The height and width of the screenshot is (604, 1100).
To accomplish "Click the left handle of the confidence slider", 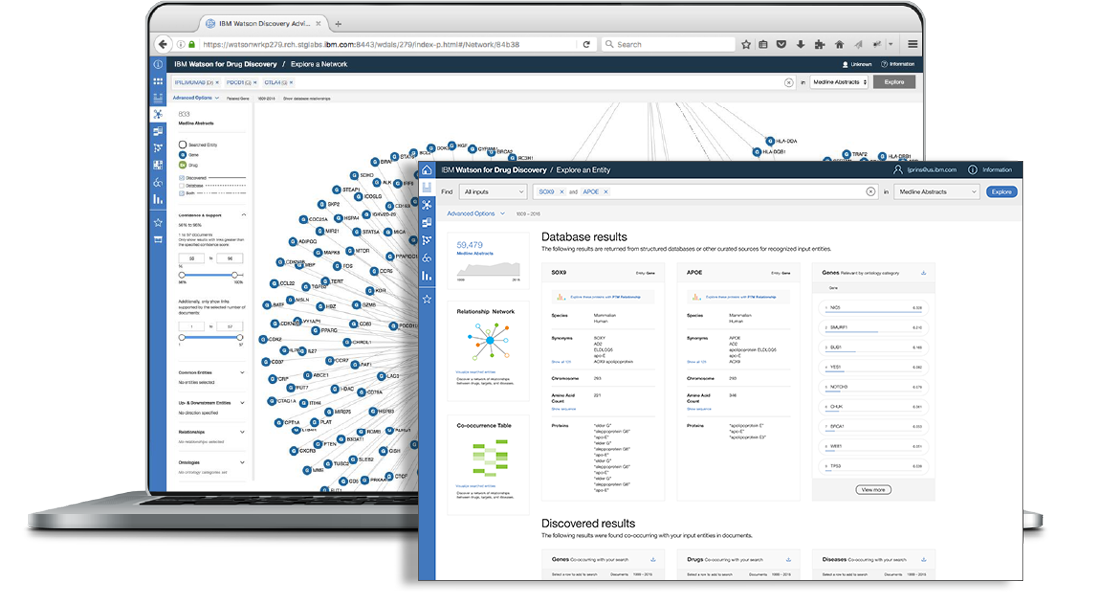I will (x=181, y=274).
